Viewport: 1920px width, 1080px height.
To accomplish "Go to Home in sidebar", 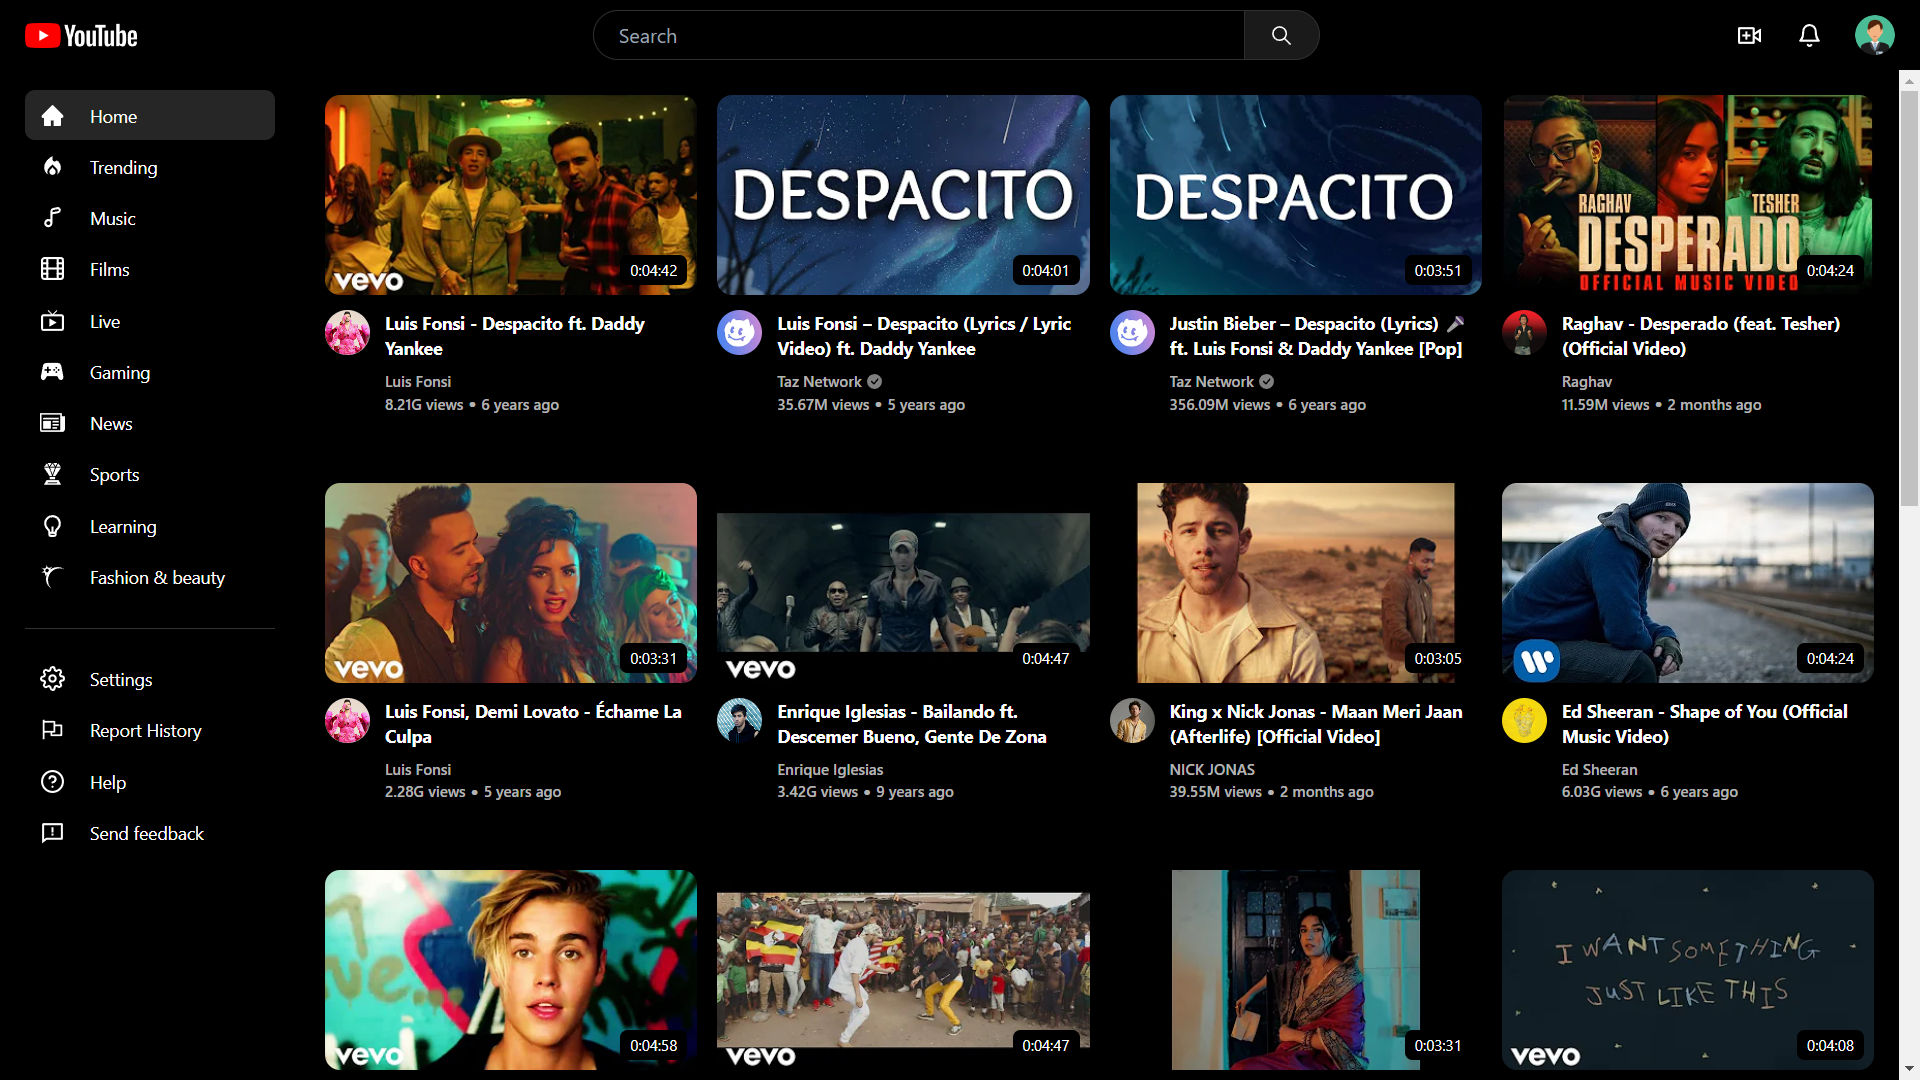I will (x=150, y=116).
